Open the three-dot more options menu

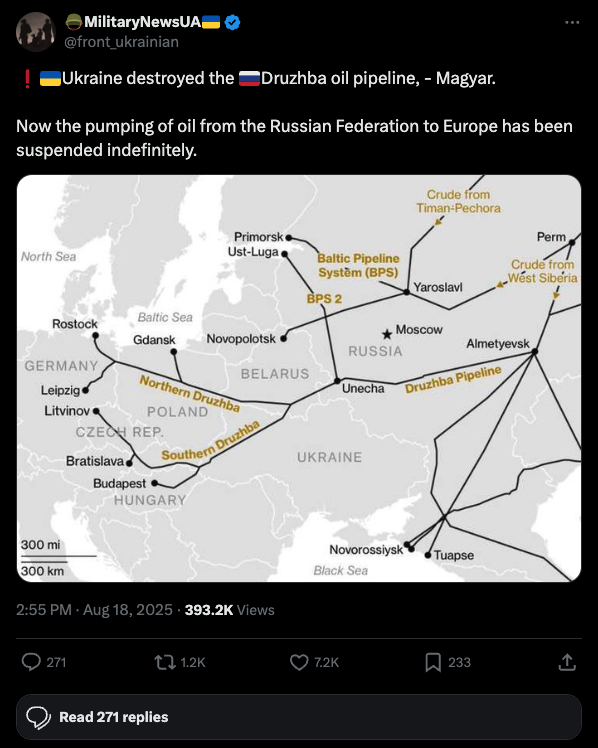coord(572,22)
